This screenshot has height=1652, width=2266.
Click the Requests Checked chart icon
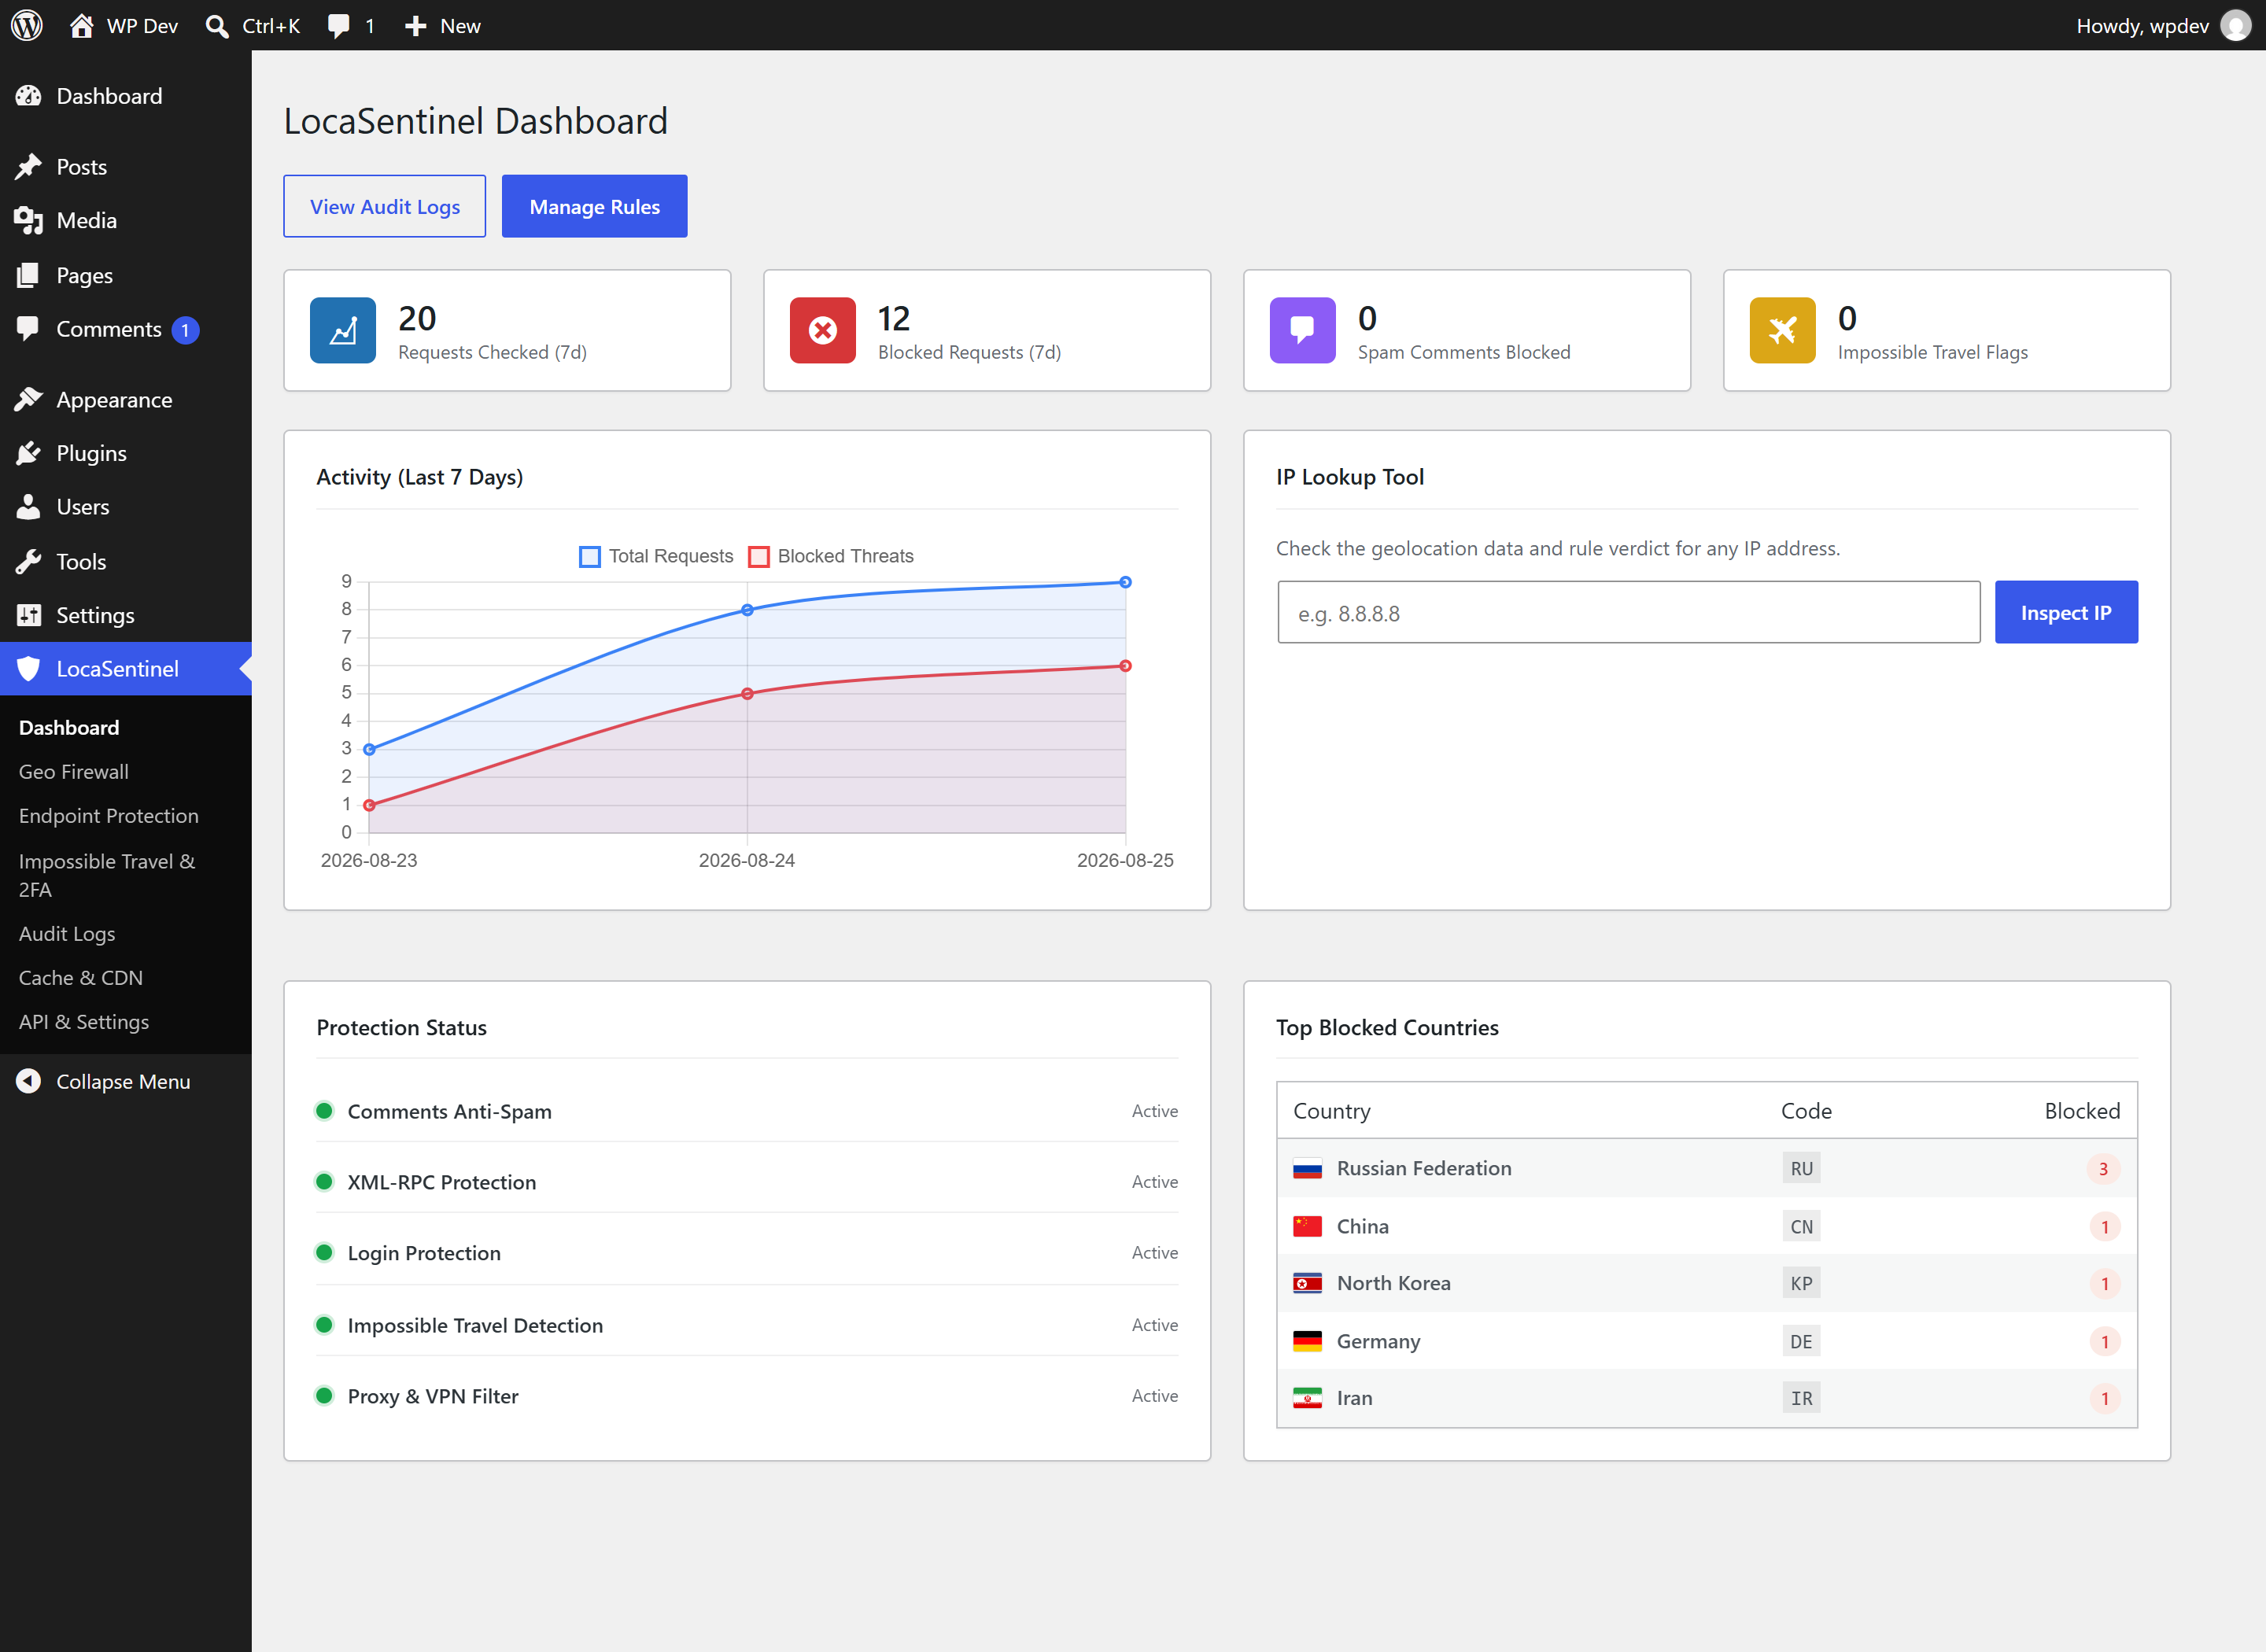pyautogui.click(x=343, y=330)
